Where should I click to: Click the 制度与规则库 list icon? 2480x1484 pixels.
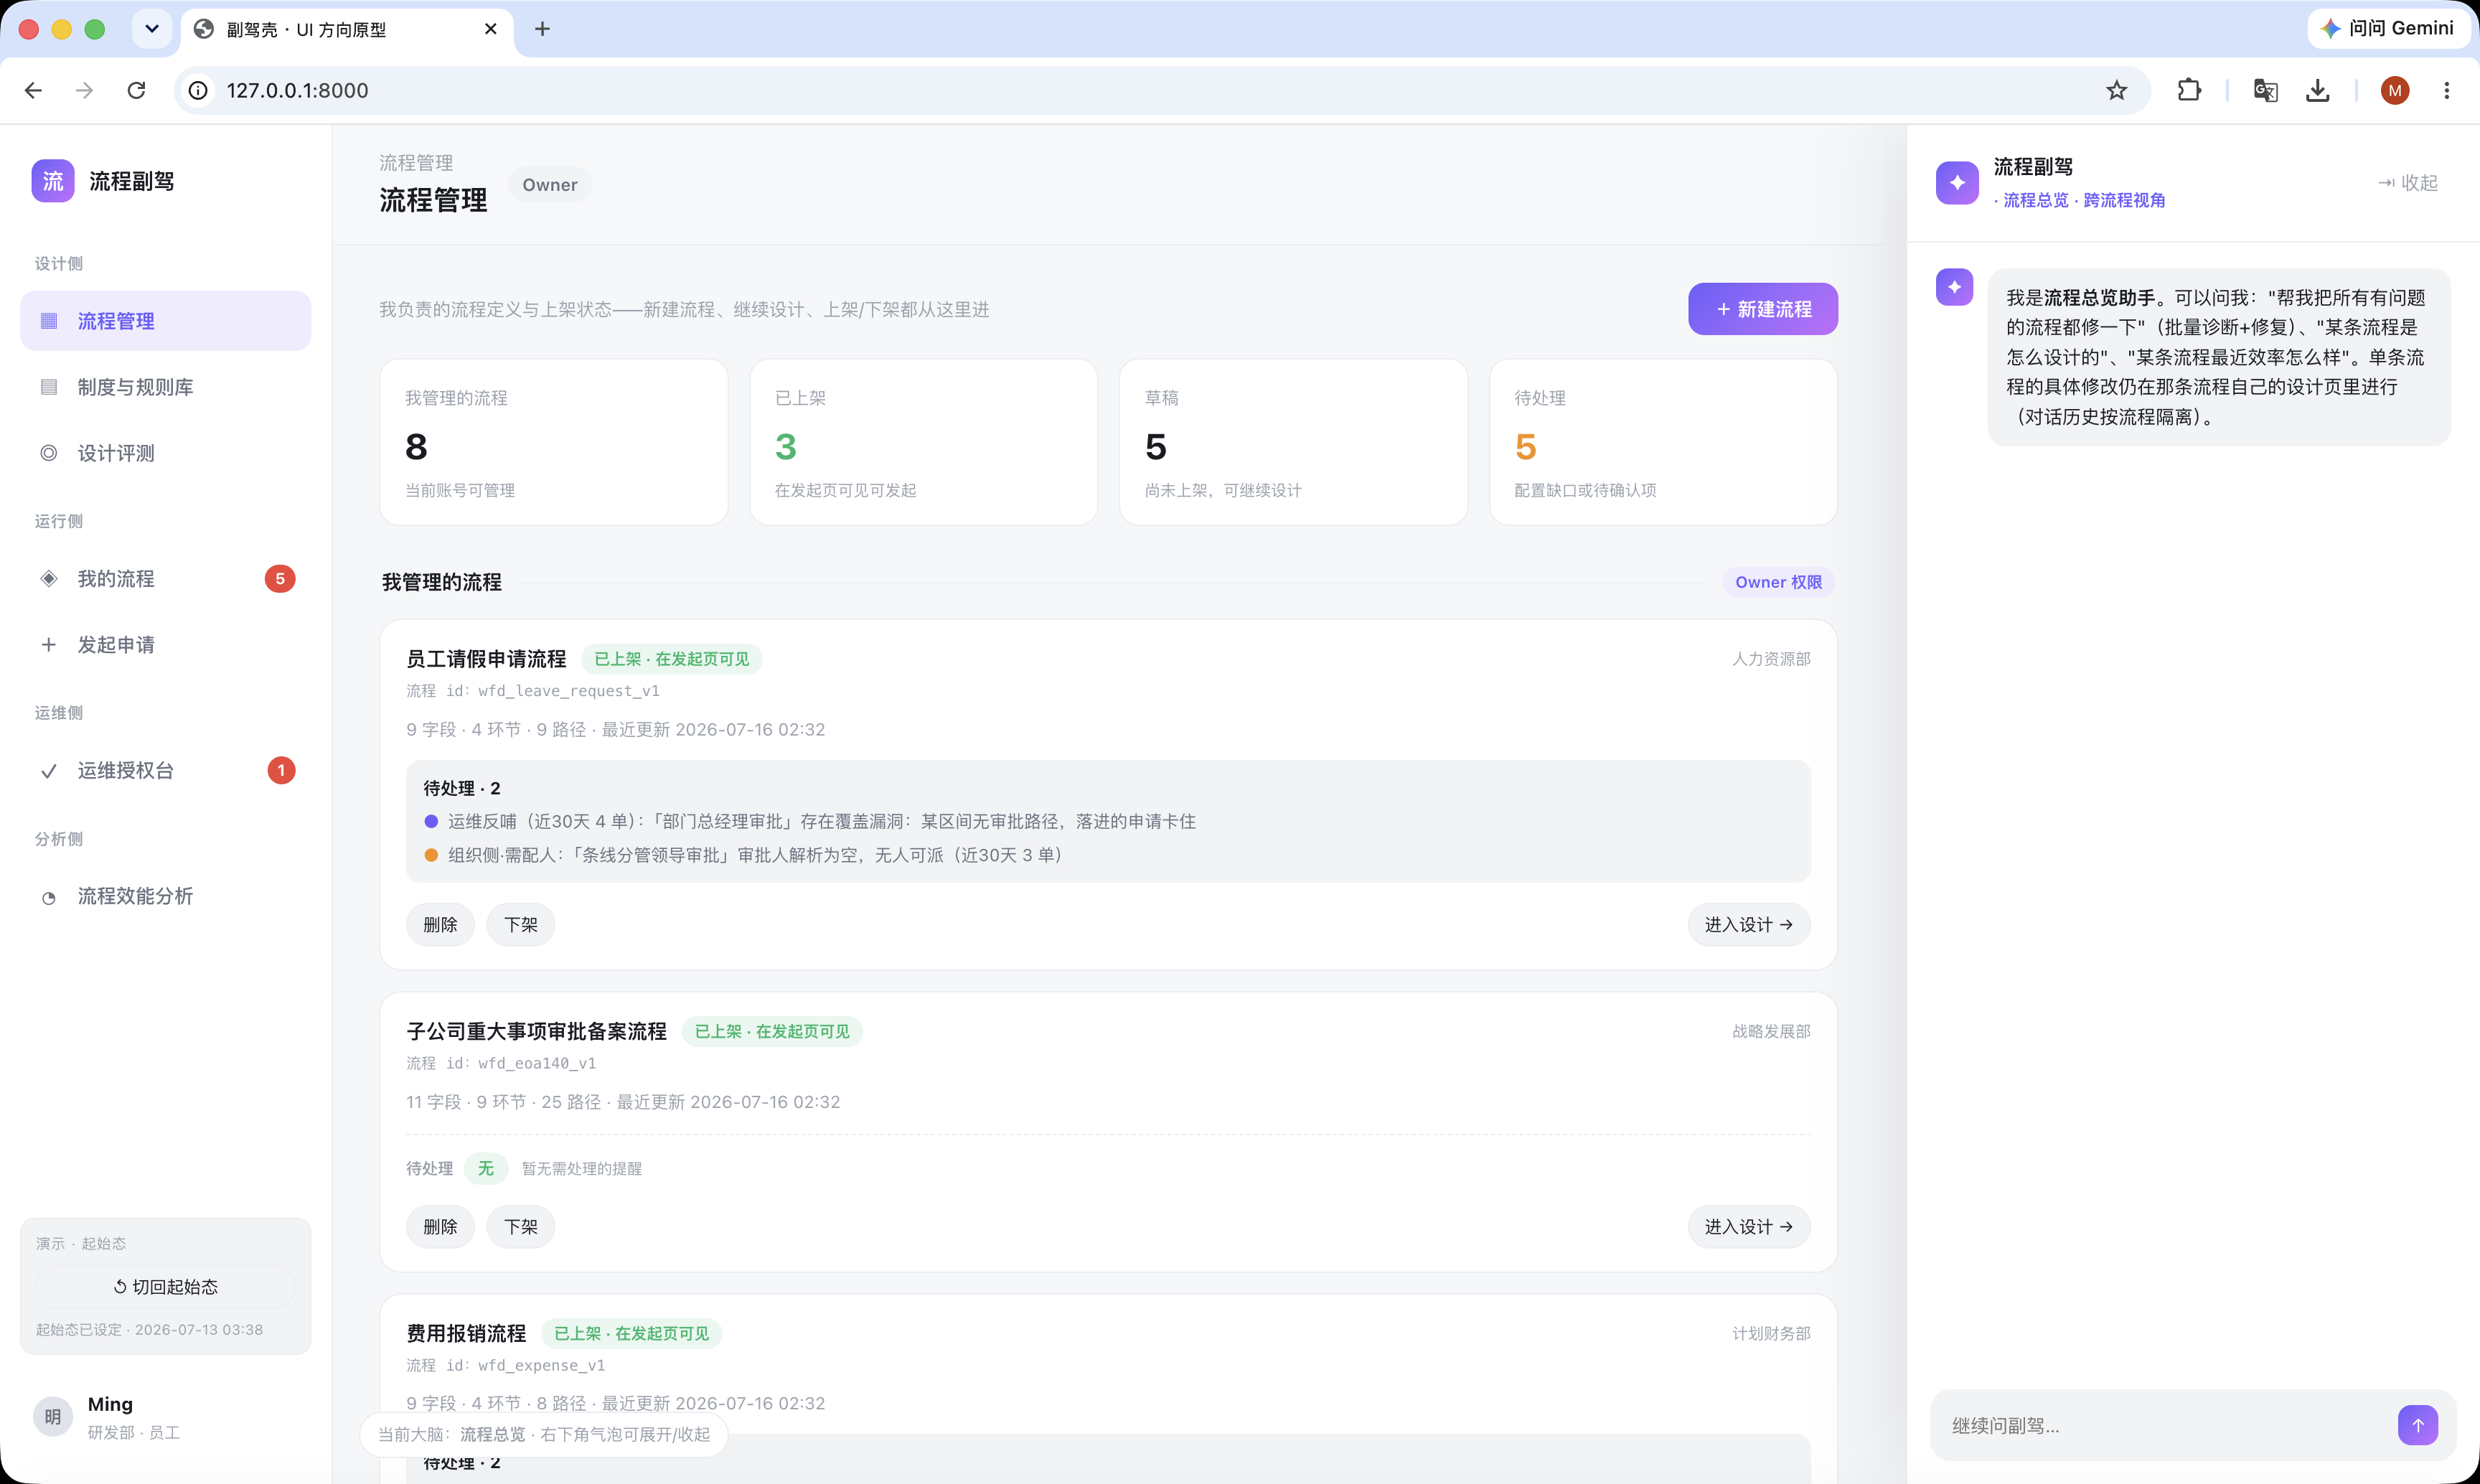pos(48,387)
